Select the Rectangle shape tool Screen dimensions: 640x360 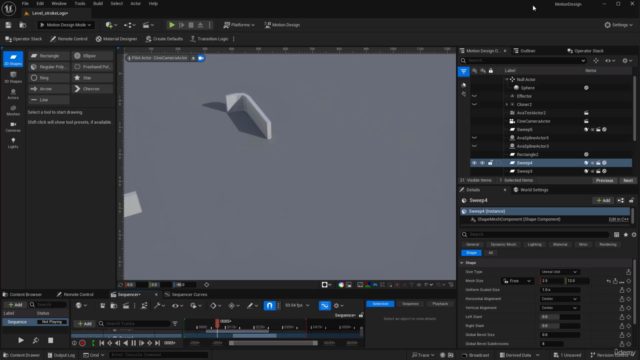coord(49,56)
